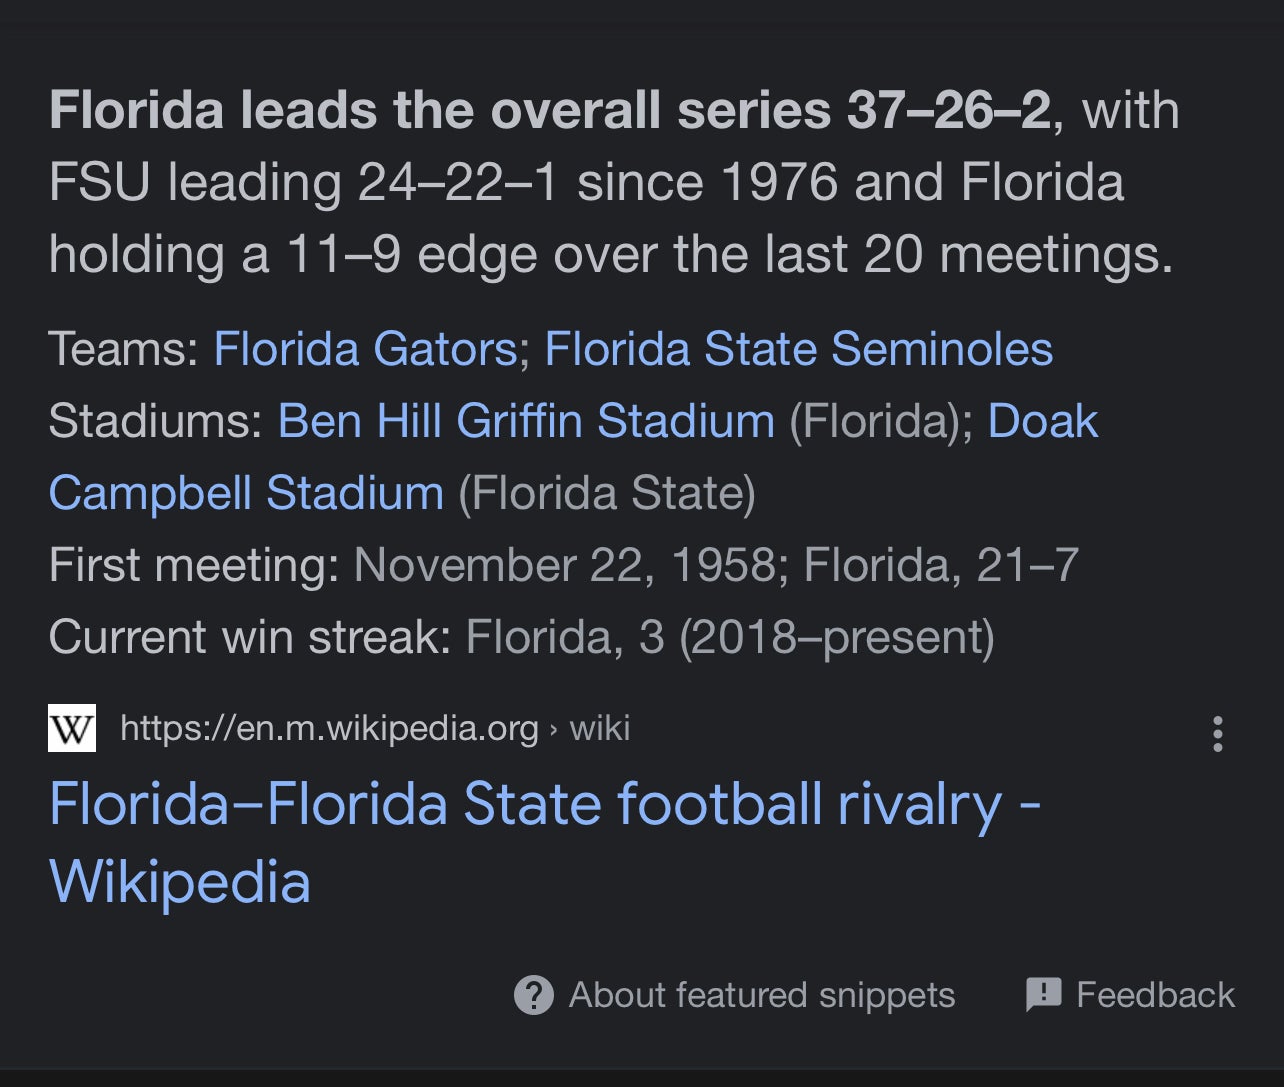1284x1087 pixels.
Task: Open the Florida State Seminoles link
Action: click(x=798, y=348)
